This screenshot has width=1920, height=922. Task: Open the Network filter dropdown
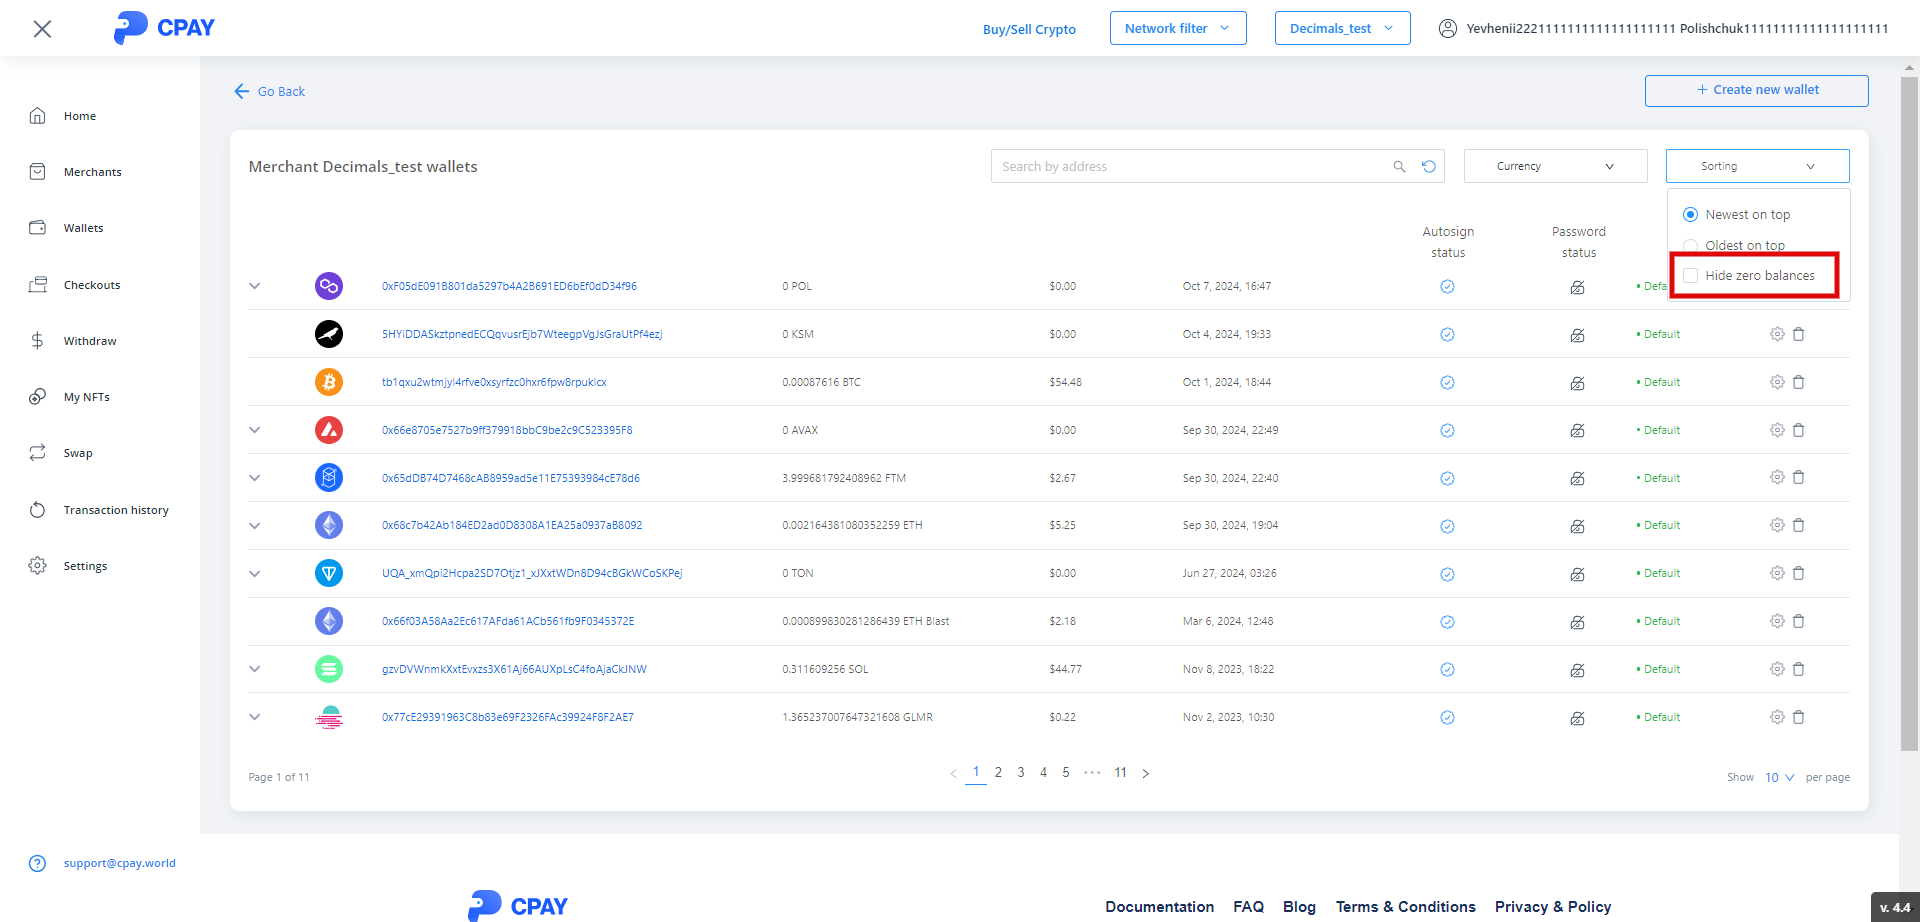tap(1177, 29)
